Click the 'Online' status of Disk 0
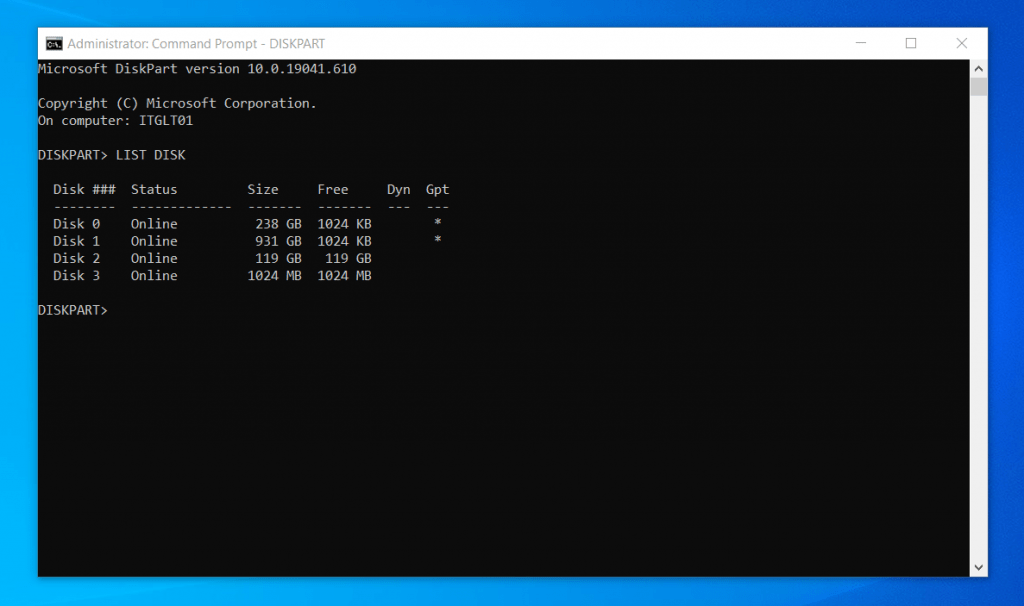This screenshot has height=606, width=1024. (154, 224)
